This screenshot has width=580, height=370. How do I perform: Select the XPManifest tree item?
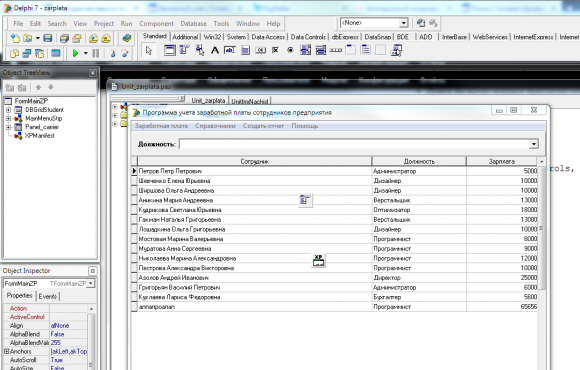pos(40,135)
